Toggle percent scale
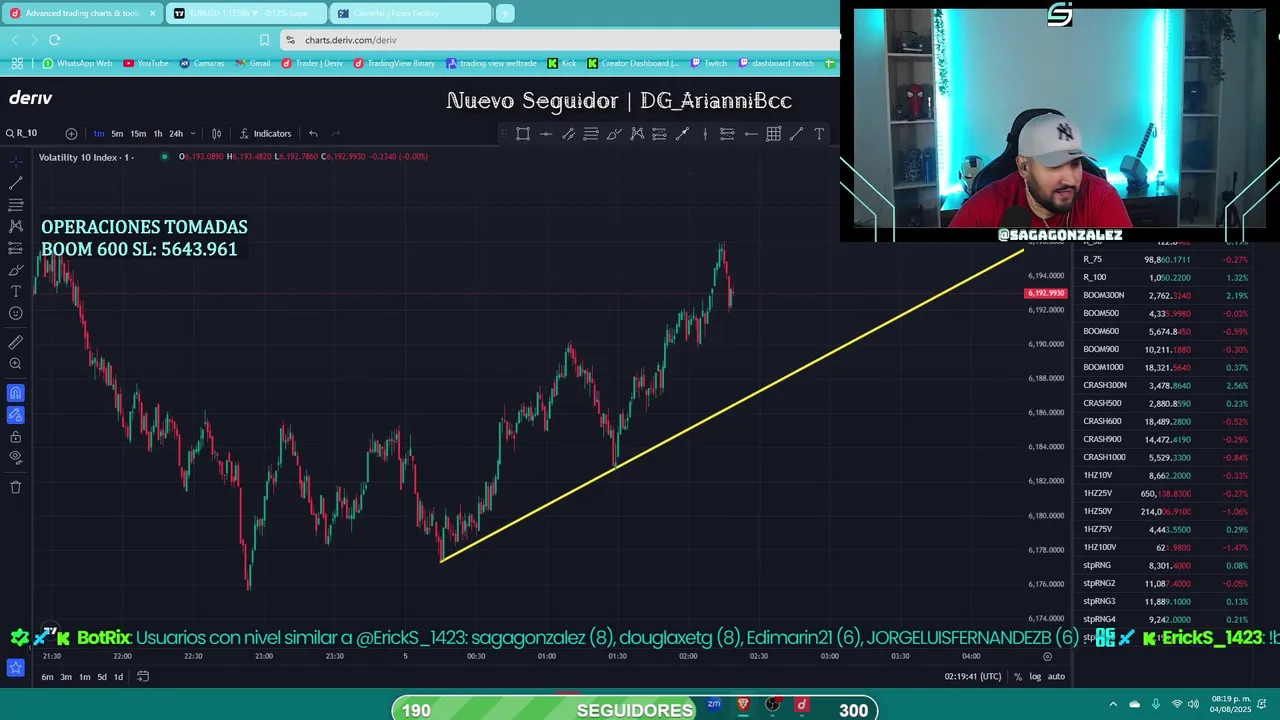Viewport: 1280px width, 720px height. coord(1018,677)
